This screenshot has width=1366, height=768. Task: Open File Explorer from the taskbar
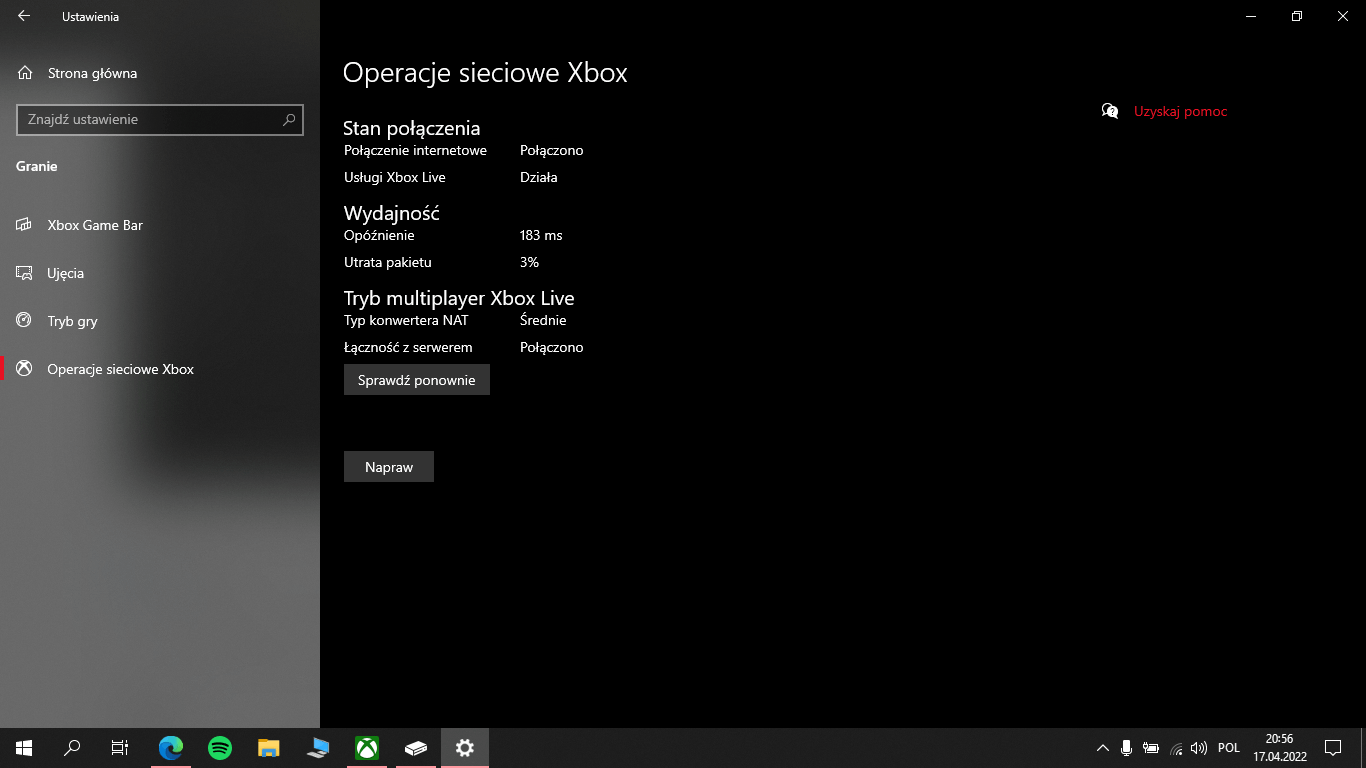click(269, 748)
